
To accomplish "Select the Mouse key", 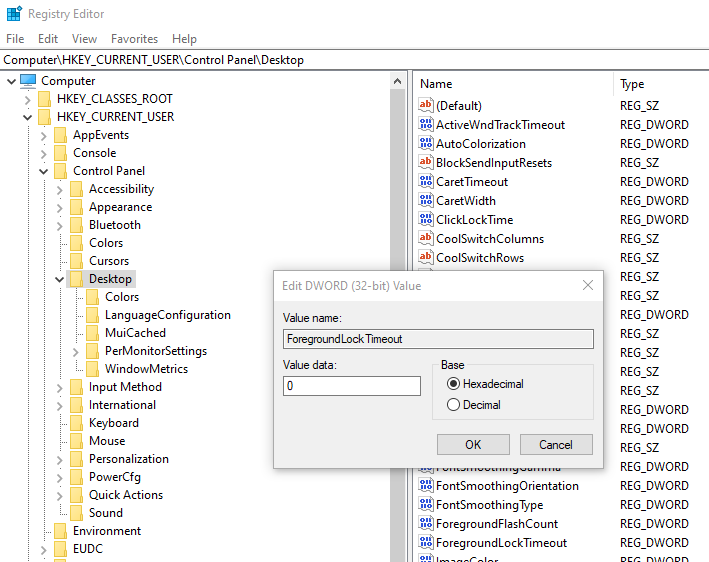I will pos(107,441).
